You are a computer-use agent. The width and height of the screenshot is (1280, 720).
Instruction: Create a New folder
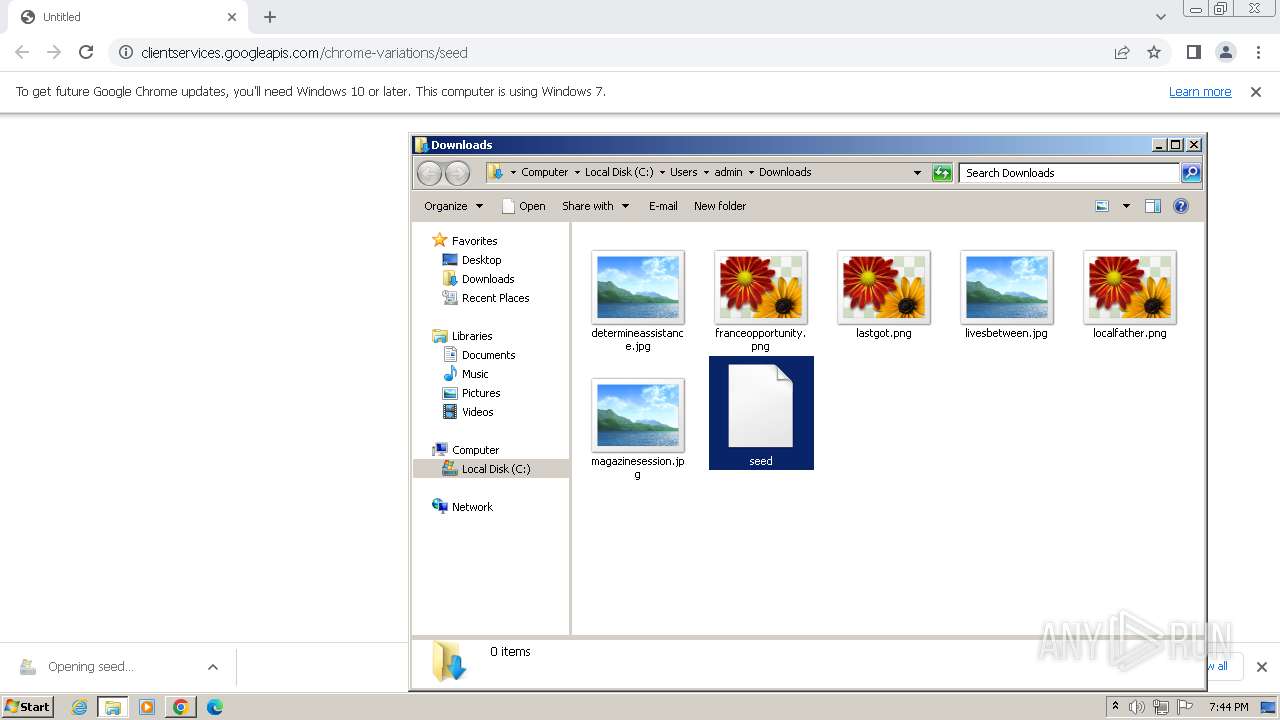(720, 206)
